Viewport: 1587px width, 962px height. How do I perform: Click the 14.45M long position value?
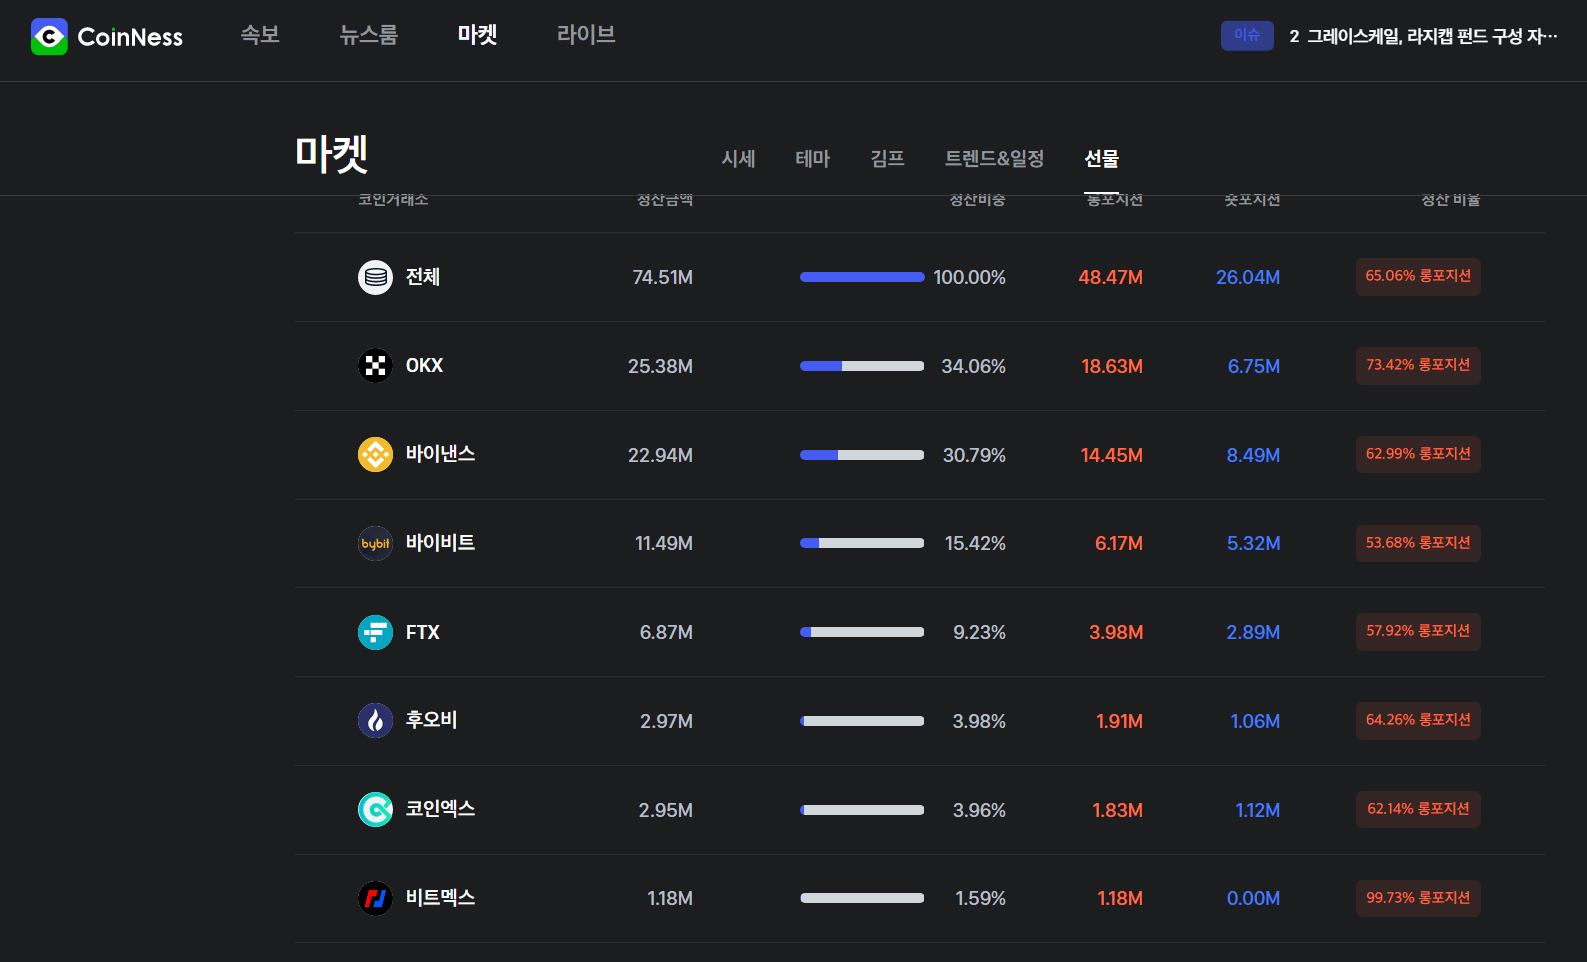[x=1112, y=456]
